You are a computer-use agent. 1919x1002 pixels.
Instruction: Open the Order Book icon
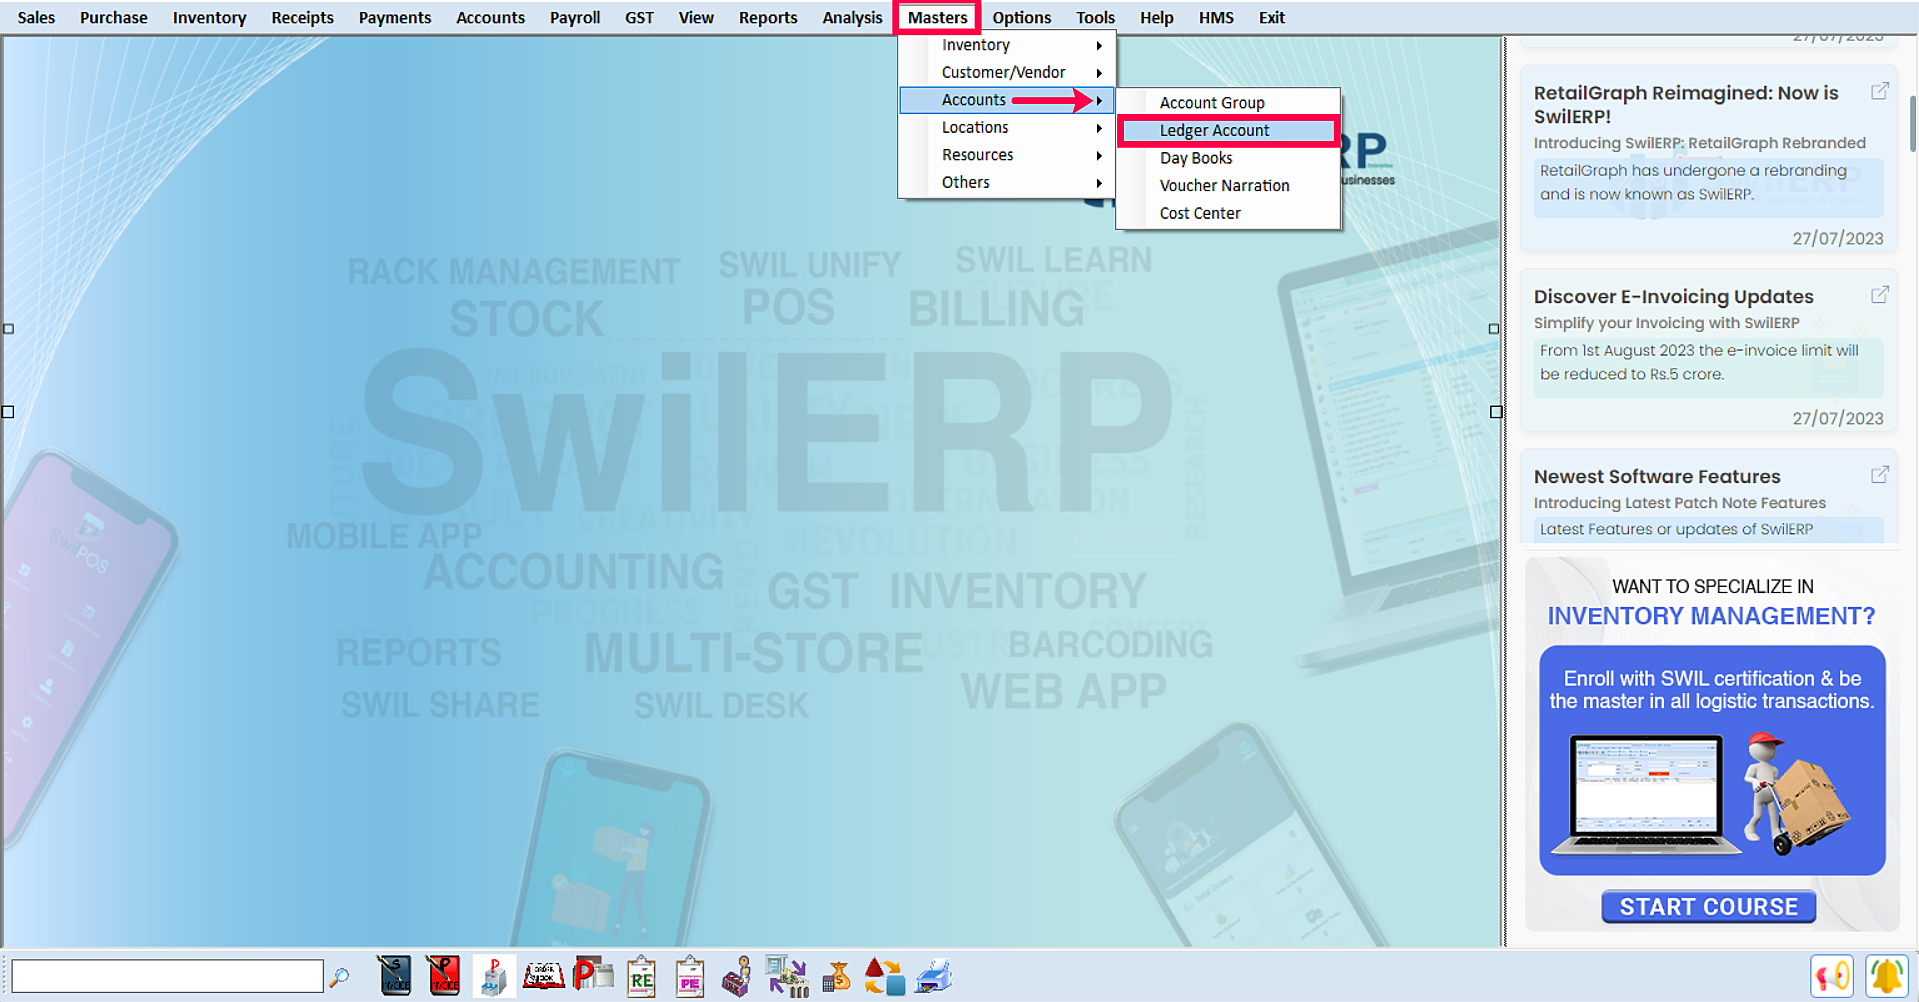point(543,976)
